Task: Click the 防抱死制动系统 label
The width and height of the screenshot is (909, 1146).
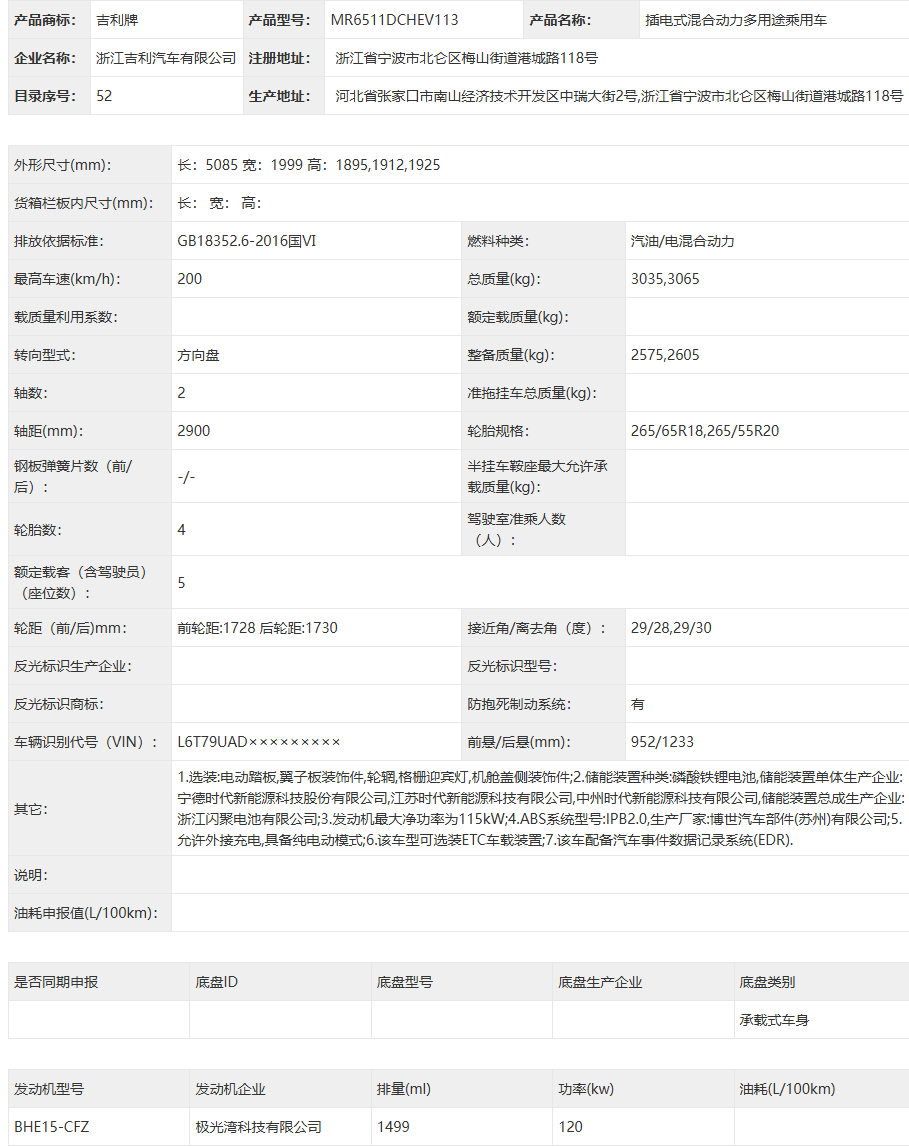Action: point(520,704)
